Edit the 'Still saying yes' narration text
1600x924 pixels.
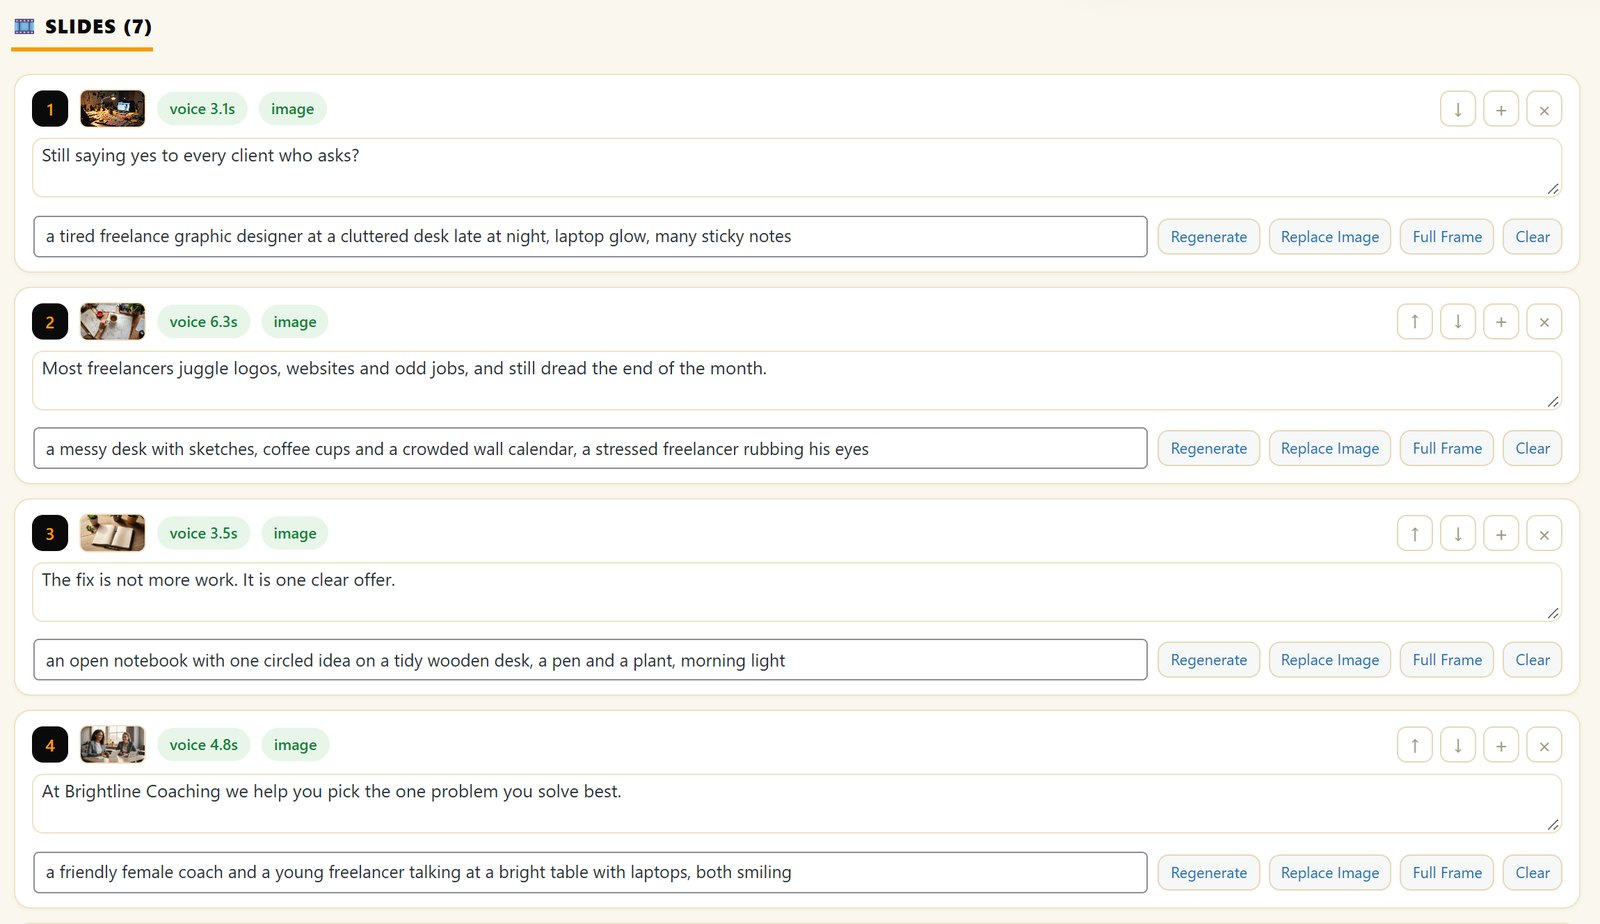click(797, 167)
